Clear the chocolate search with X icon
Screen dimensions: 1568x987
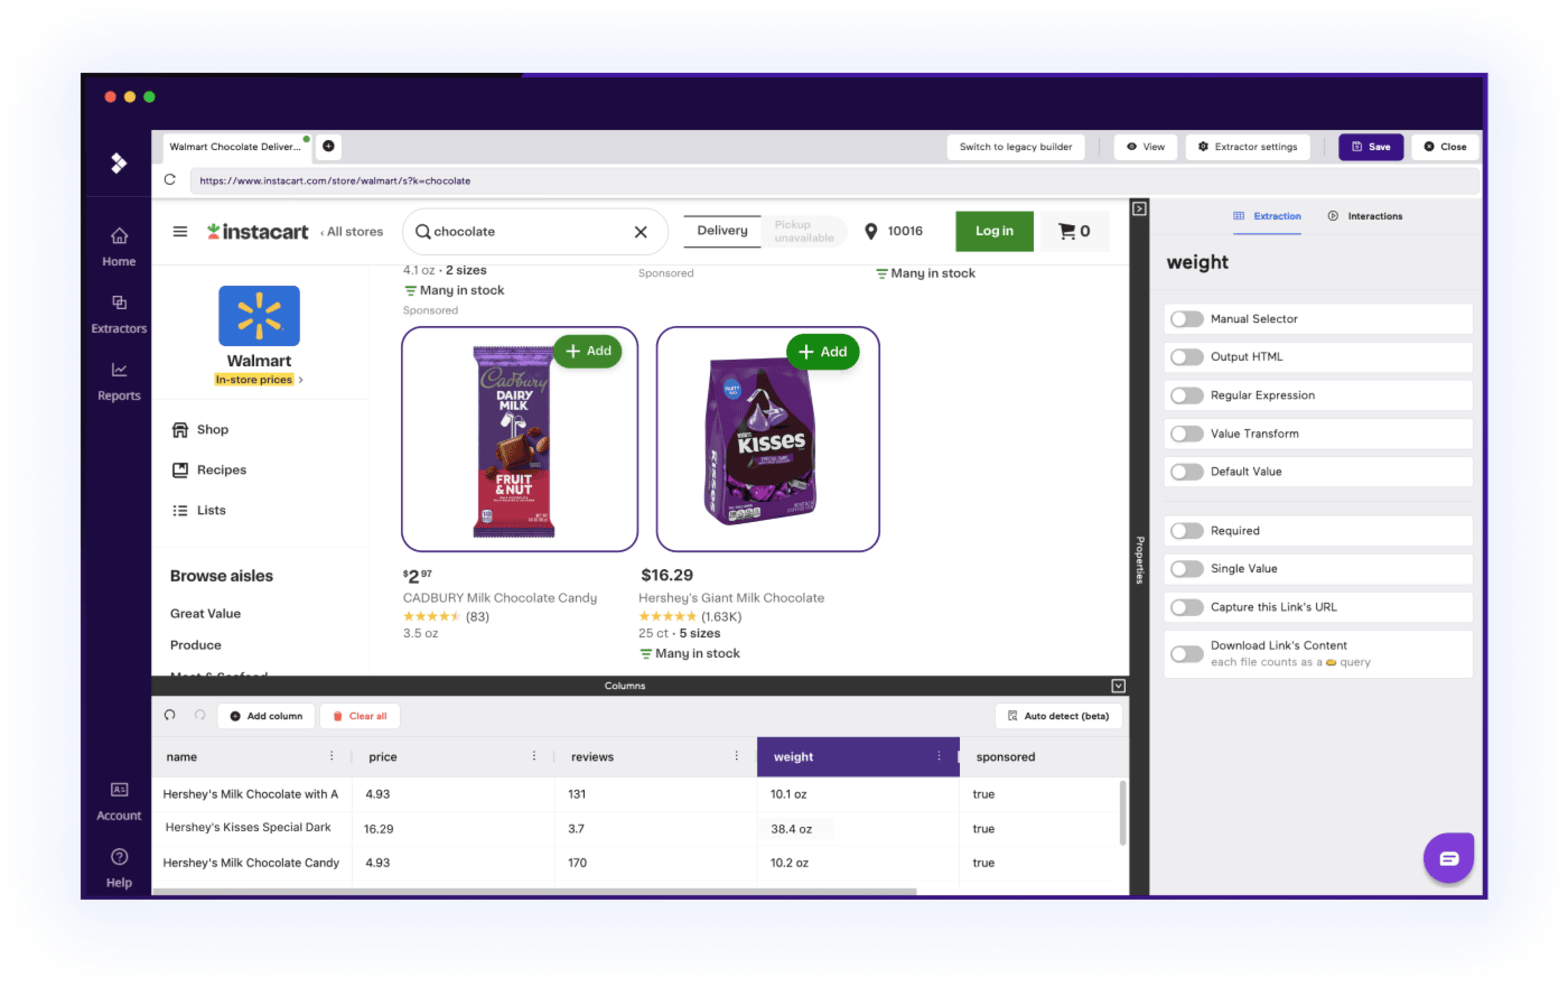pos(641,232)
